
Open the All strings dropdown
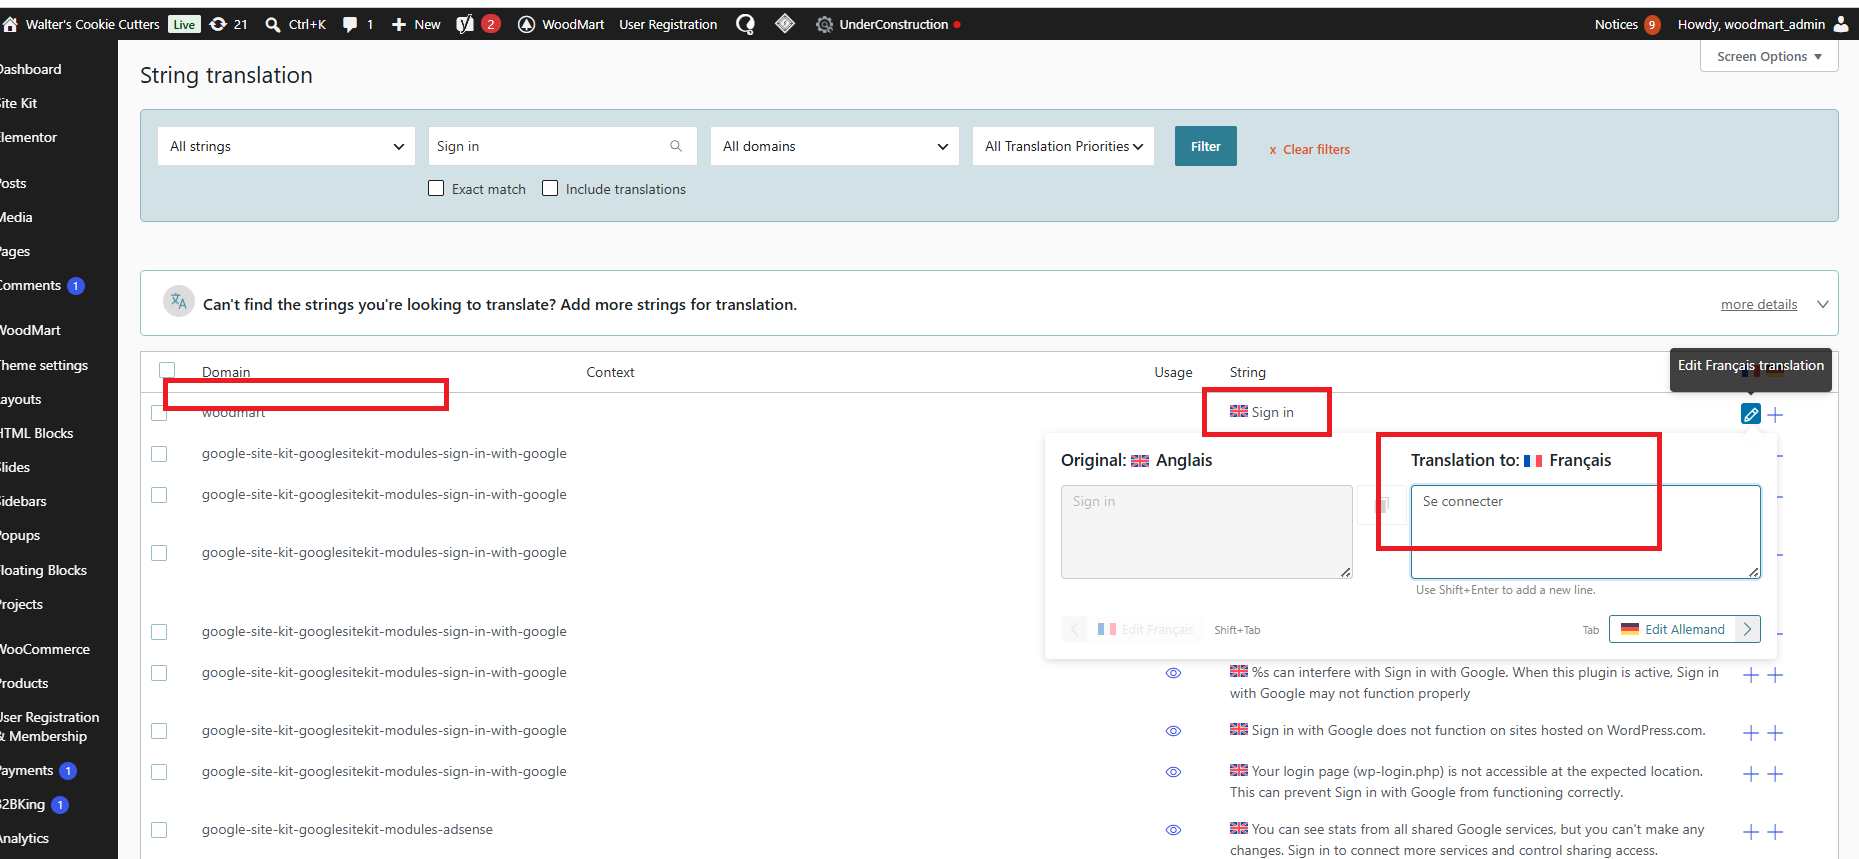coord(286,146)
